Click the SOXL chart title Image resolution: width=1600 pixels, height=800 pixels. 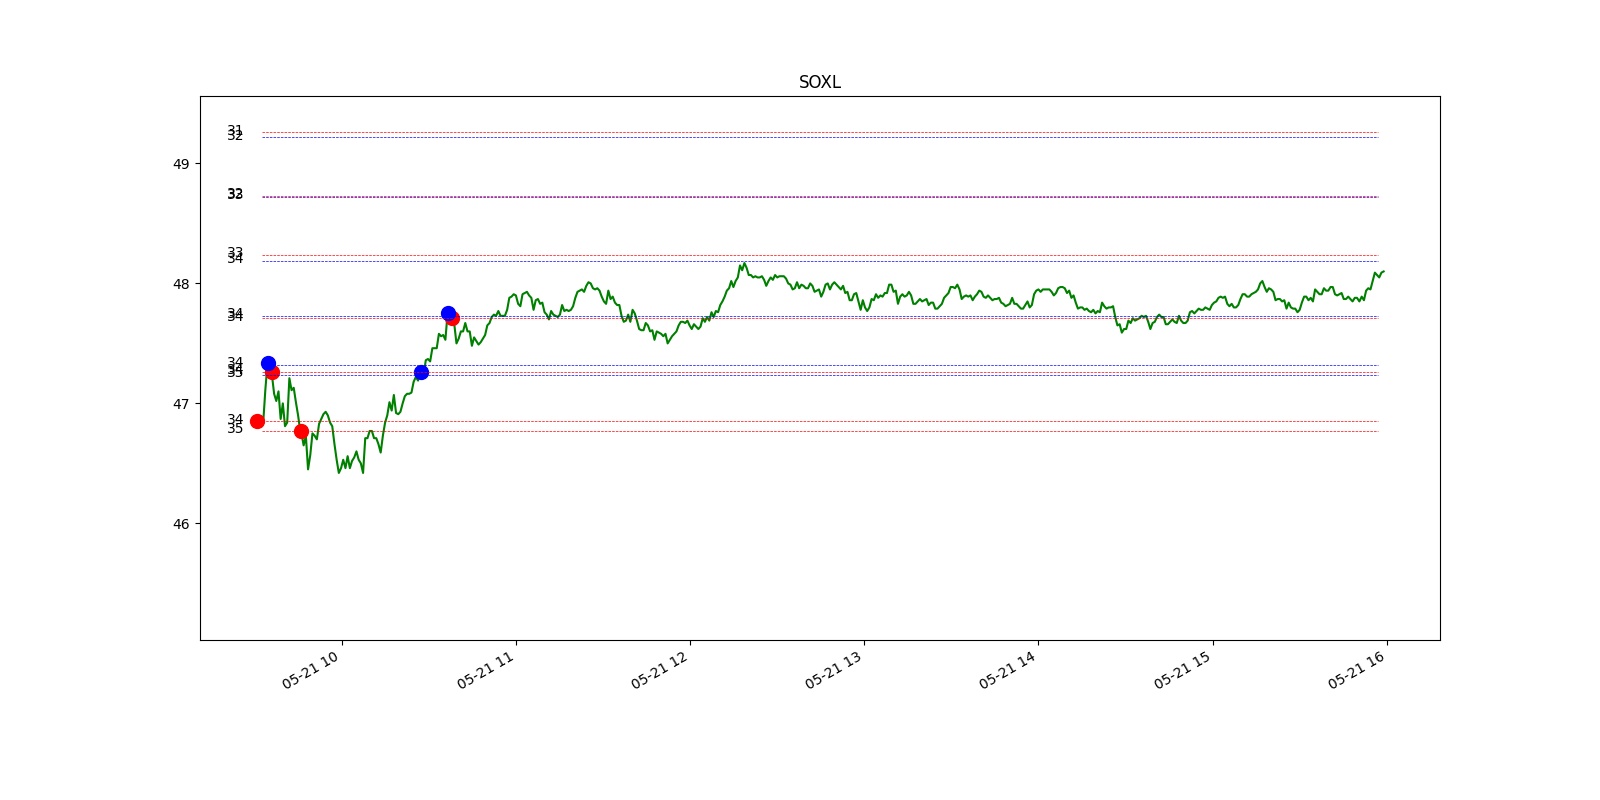pos(819,82)
